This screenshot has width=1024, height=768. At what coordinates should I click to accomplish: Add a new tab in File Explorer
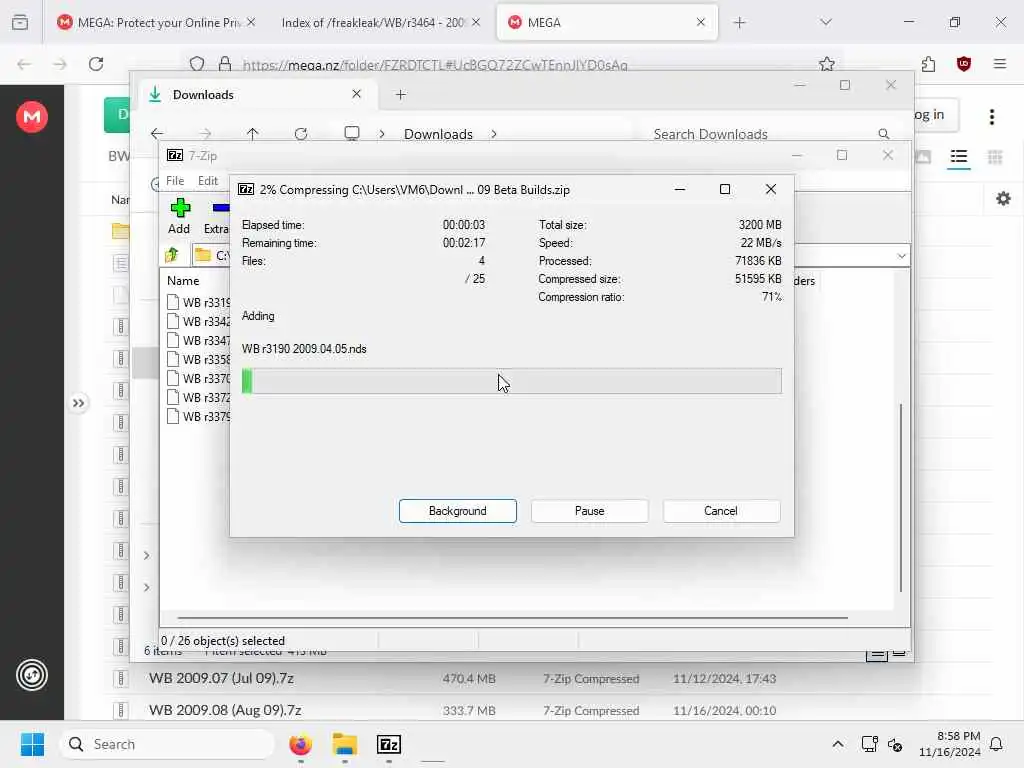point(401,95)
